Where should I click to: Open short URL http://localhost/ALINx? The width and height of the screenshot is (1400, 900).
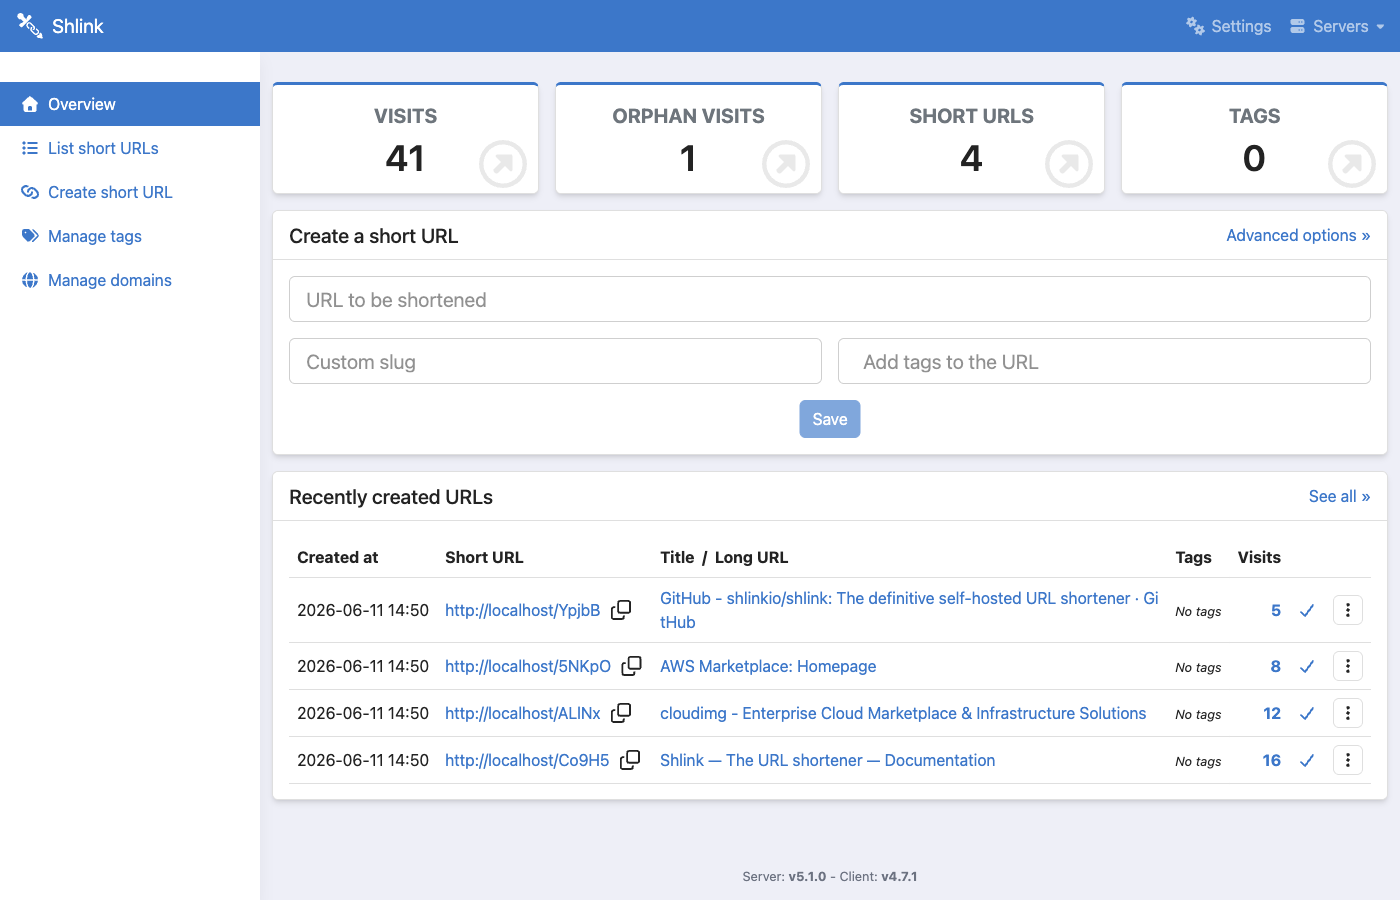522,713
